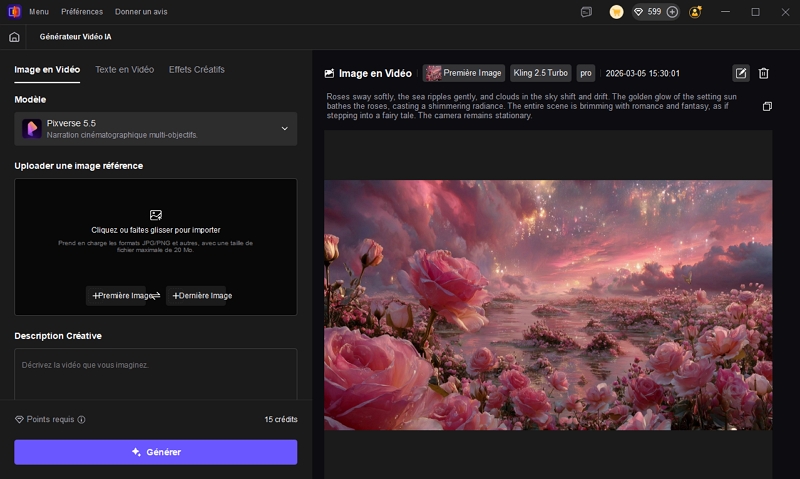The width and height of the screenshot is (800, 479).
Task: Open the shopping cart store icon
Action: pos(616,12)
